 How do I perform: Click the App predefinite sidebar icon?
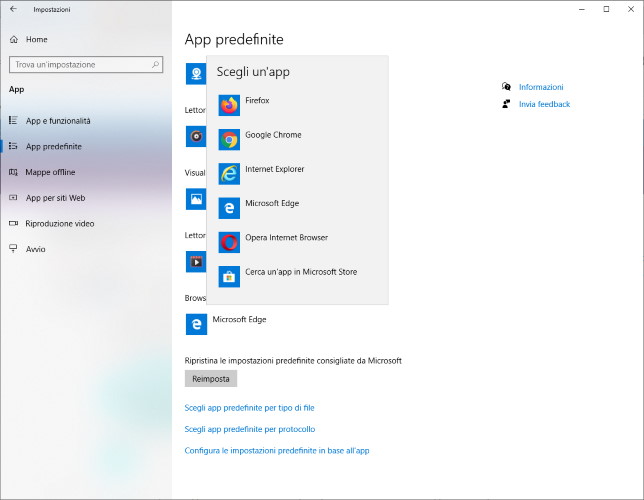click(13, 146)
